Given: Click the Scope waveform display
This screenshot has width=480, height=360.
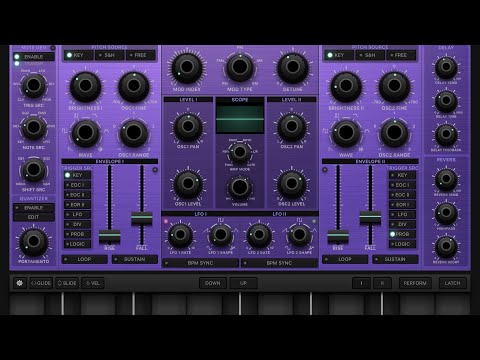Looking at the screenshot, I should [240, 119].
